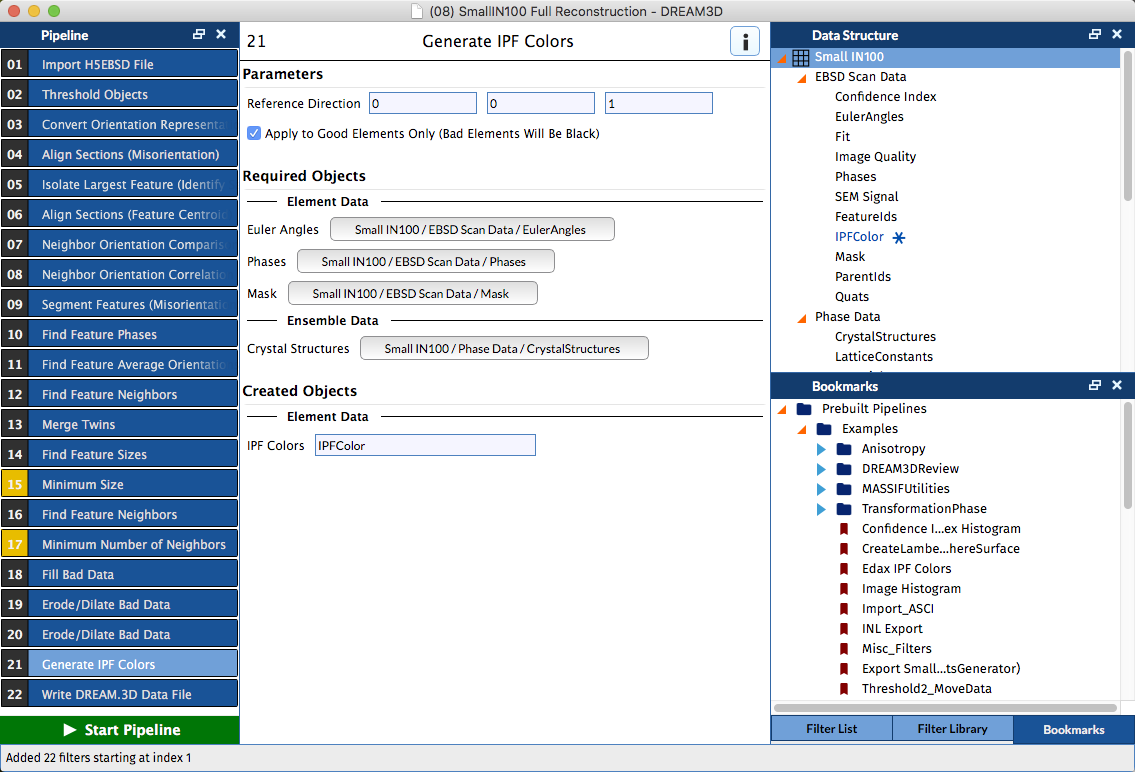The width and height of the screenshot is (1135, 772).
Task: Click the Image Histogram bookmark icon
Action: coord(844,589)
